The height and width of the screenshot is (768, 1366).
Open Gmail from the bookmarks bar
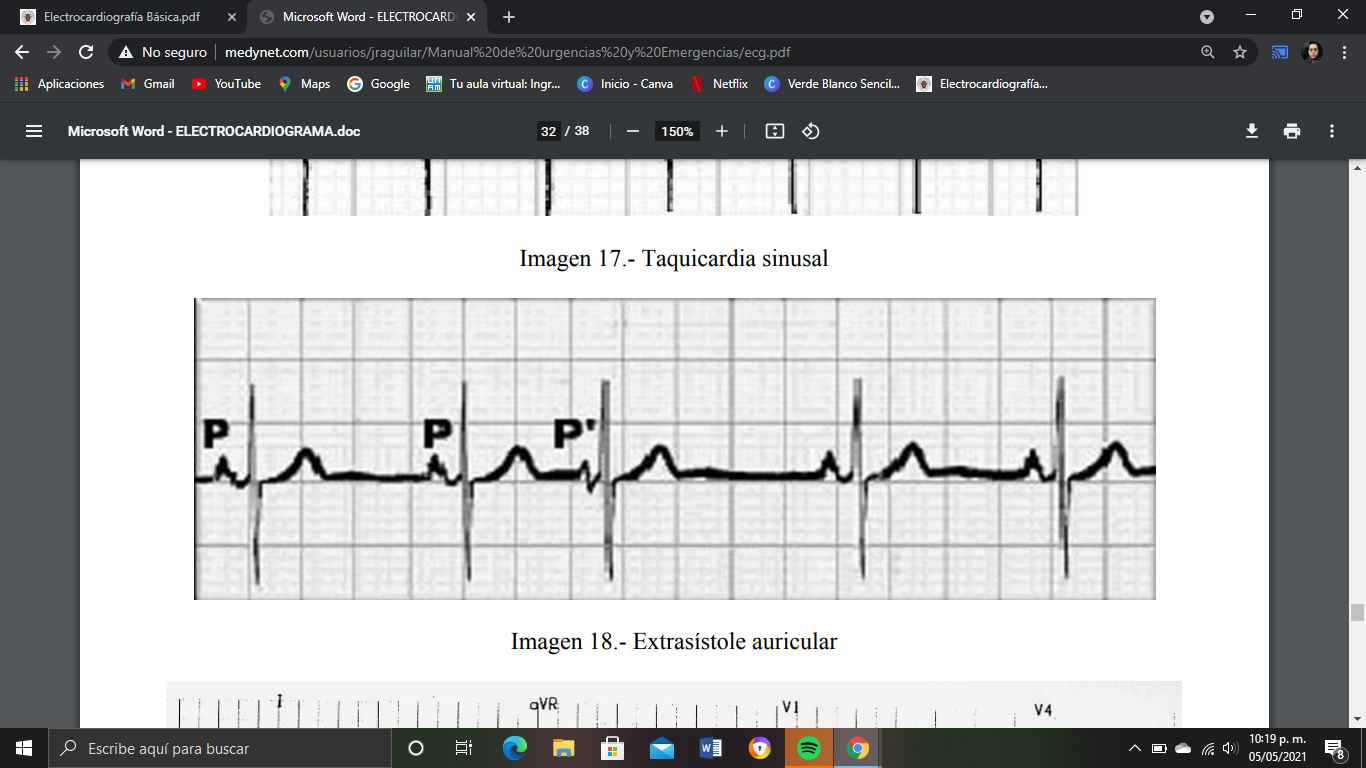(146, 84)
